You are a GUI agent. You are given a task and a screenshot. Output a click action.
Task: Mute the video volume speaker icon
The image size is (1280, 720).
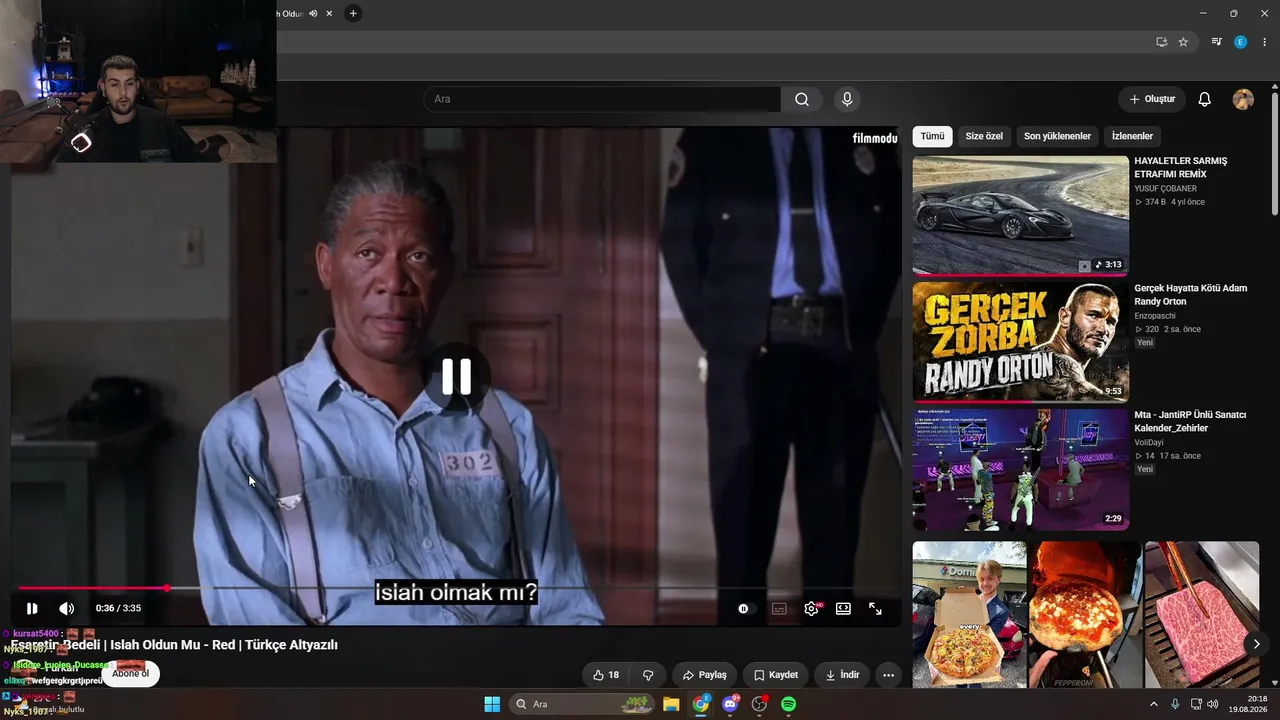point(67,608)
